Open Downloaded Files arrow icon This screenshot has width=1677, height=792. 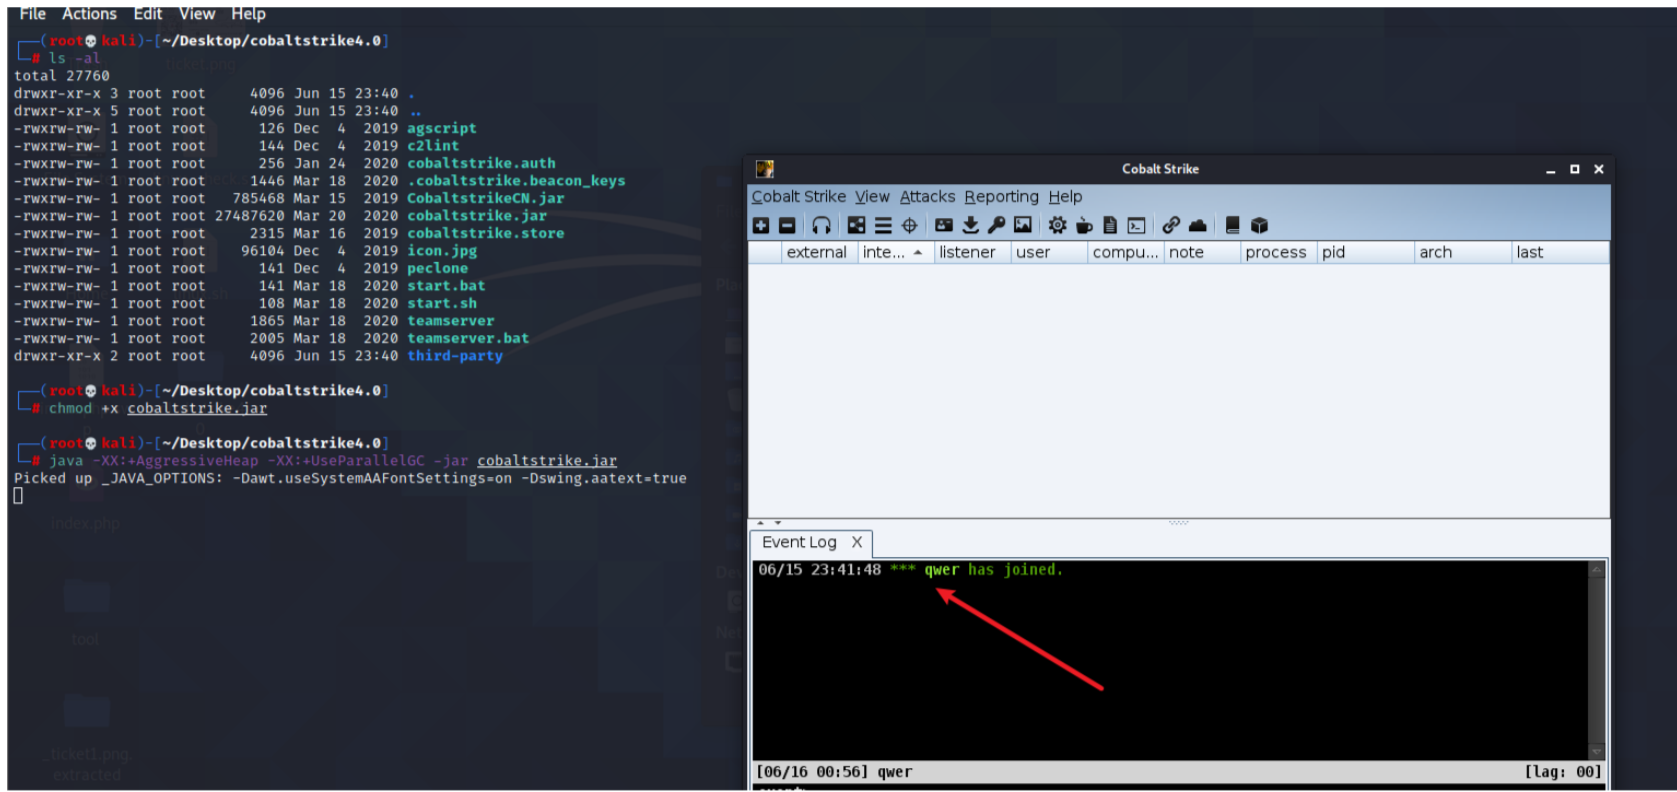point(970,226)
